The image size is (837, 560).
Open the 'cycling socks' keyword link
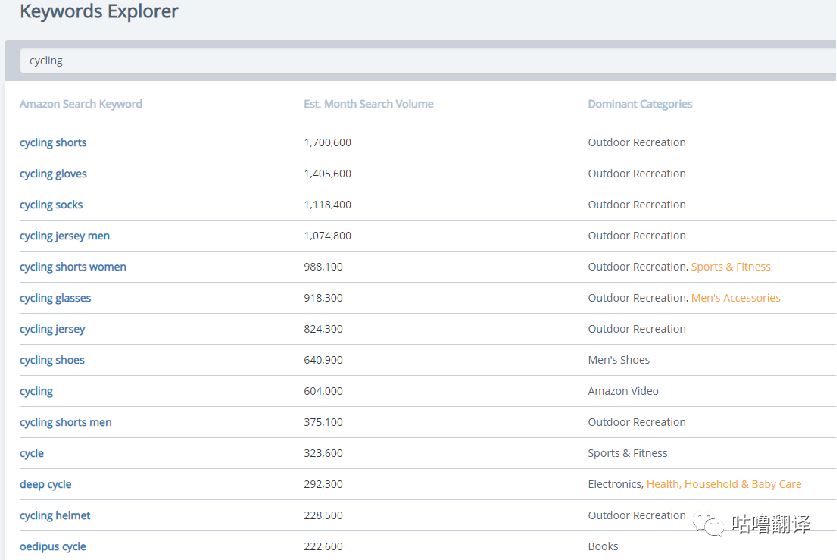click(x=51, y=204)
